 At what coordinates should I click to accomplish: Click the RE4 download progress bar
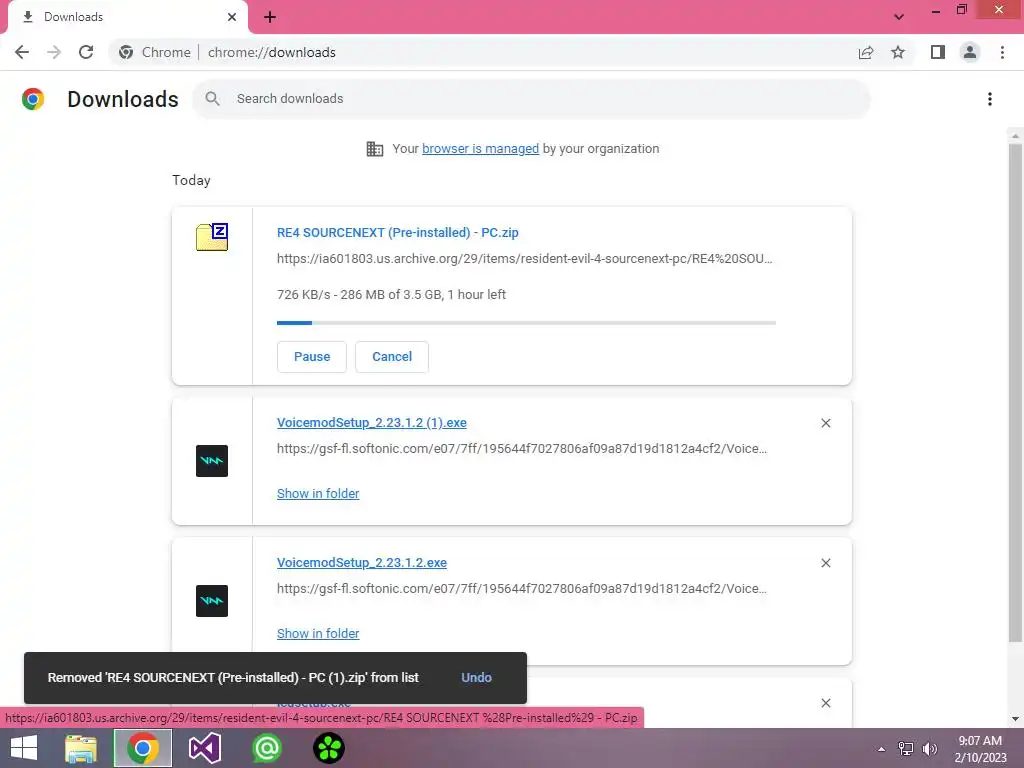click(526, 323)
